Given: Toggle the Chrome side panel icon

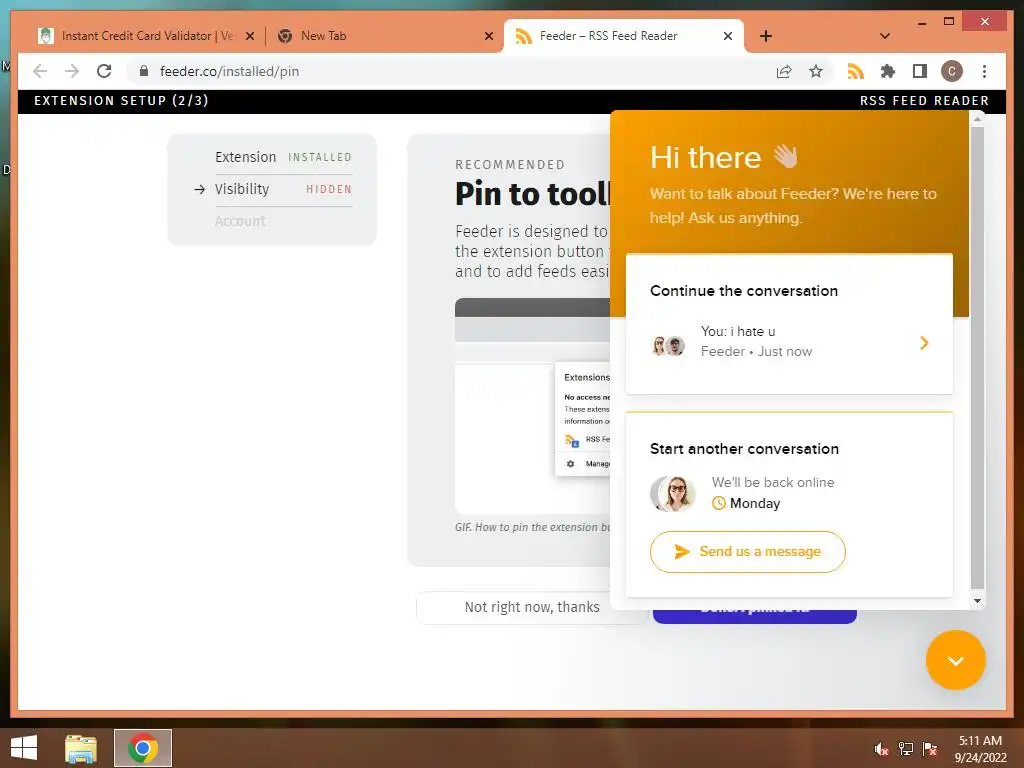Looking at the screenshot, I should tap(920, 71).
